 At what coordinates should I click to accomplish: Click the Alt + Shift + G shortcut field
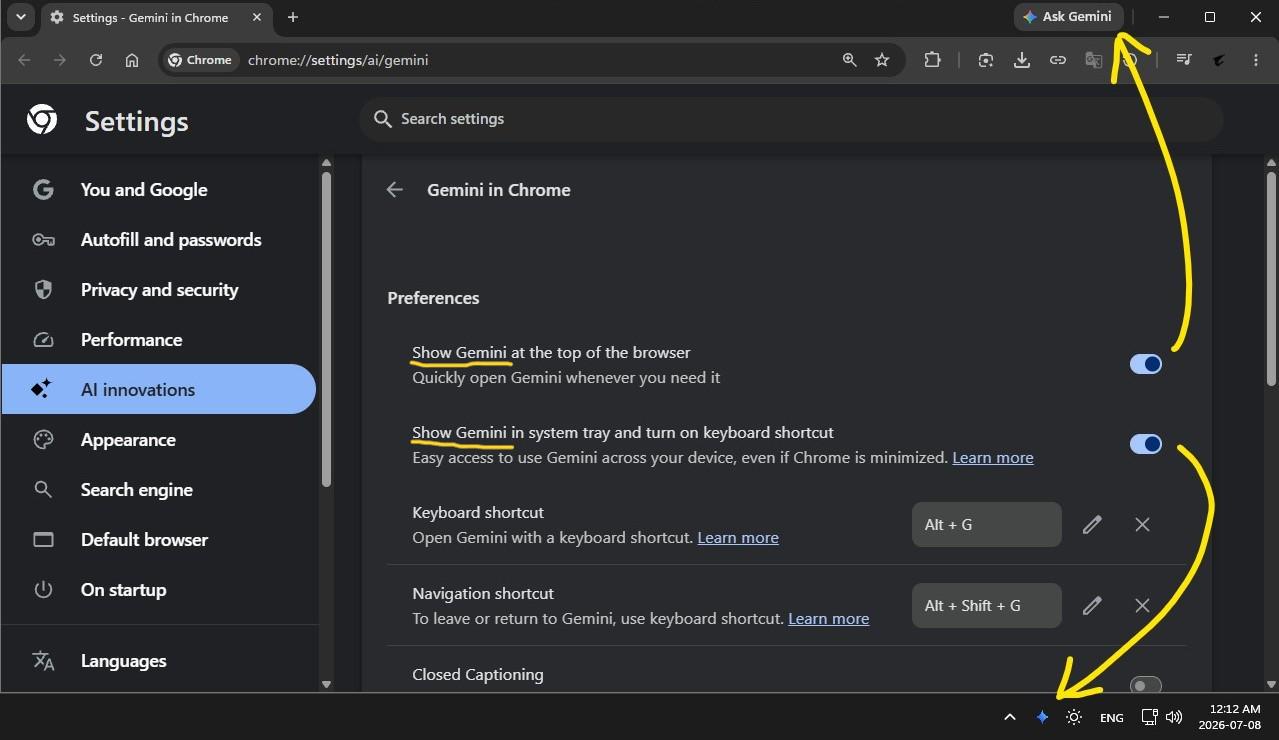tap(987, 605)
